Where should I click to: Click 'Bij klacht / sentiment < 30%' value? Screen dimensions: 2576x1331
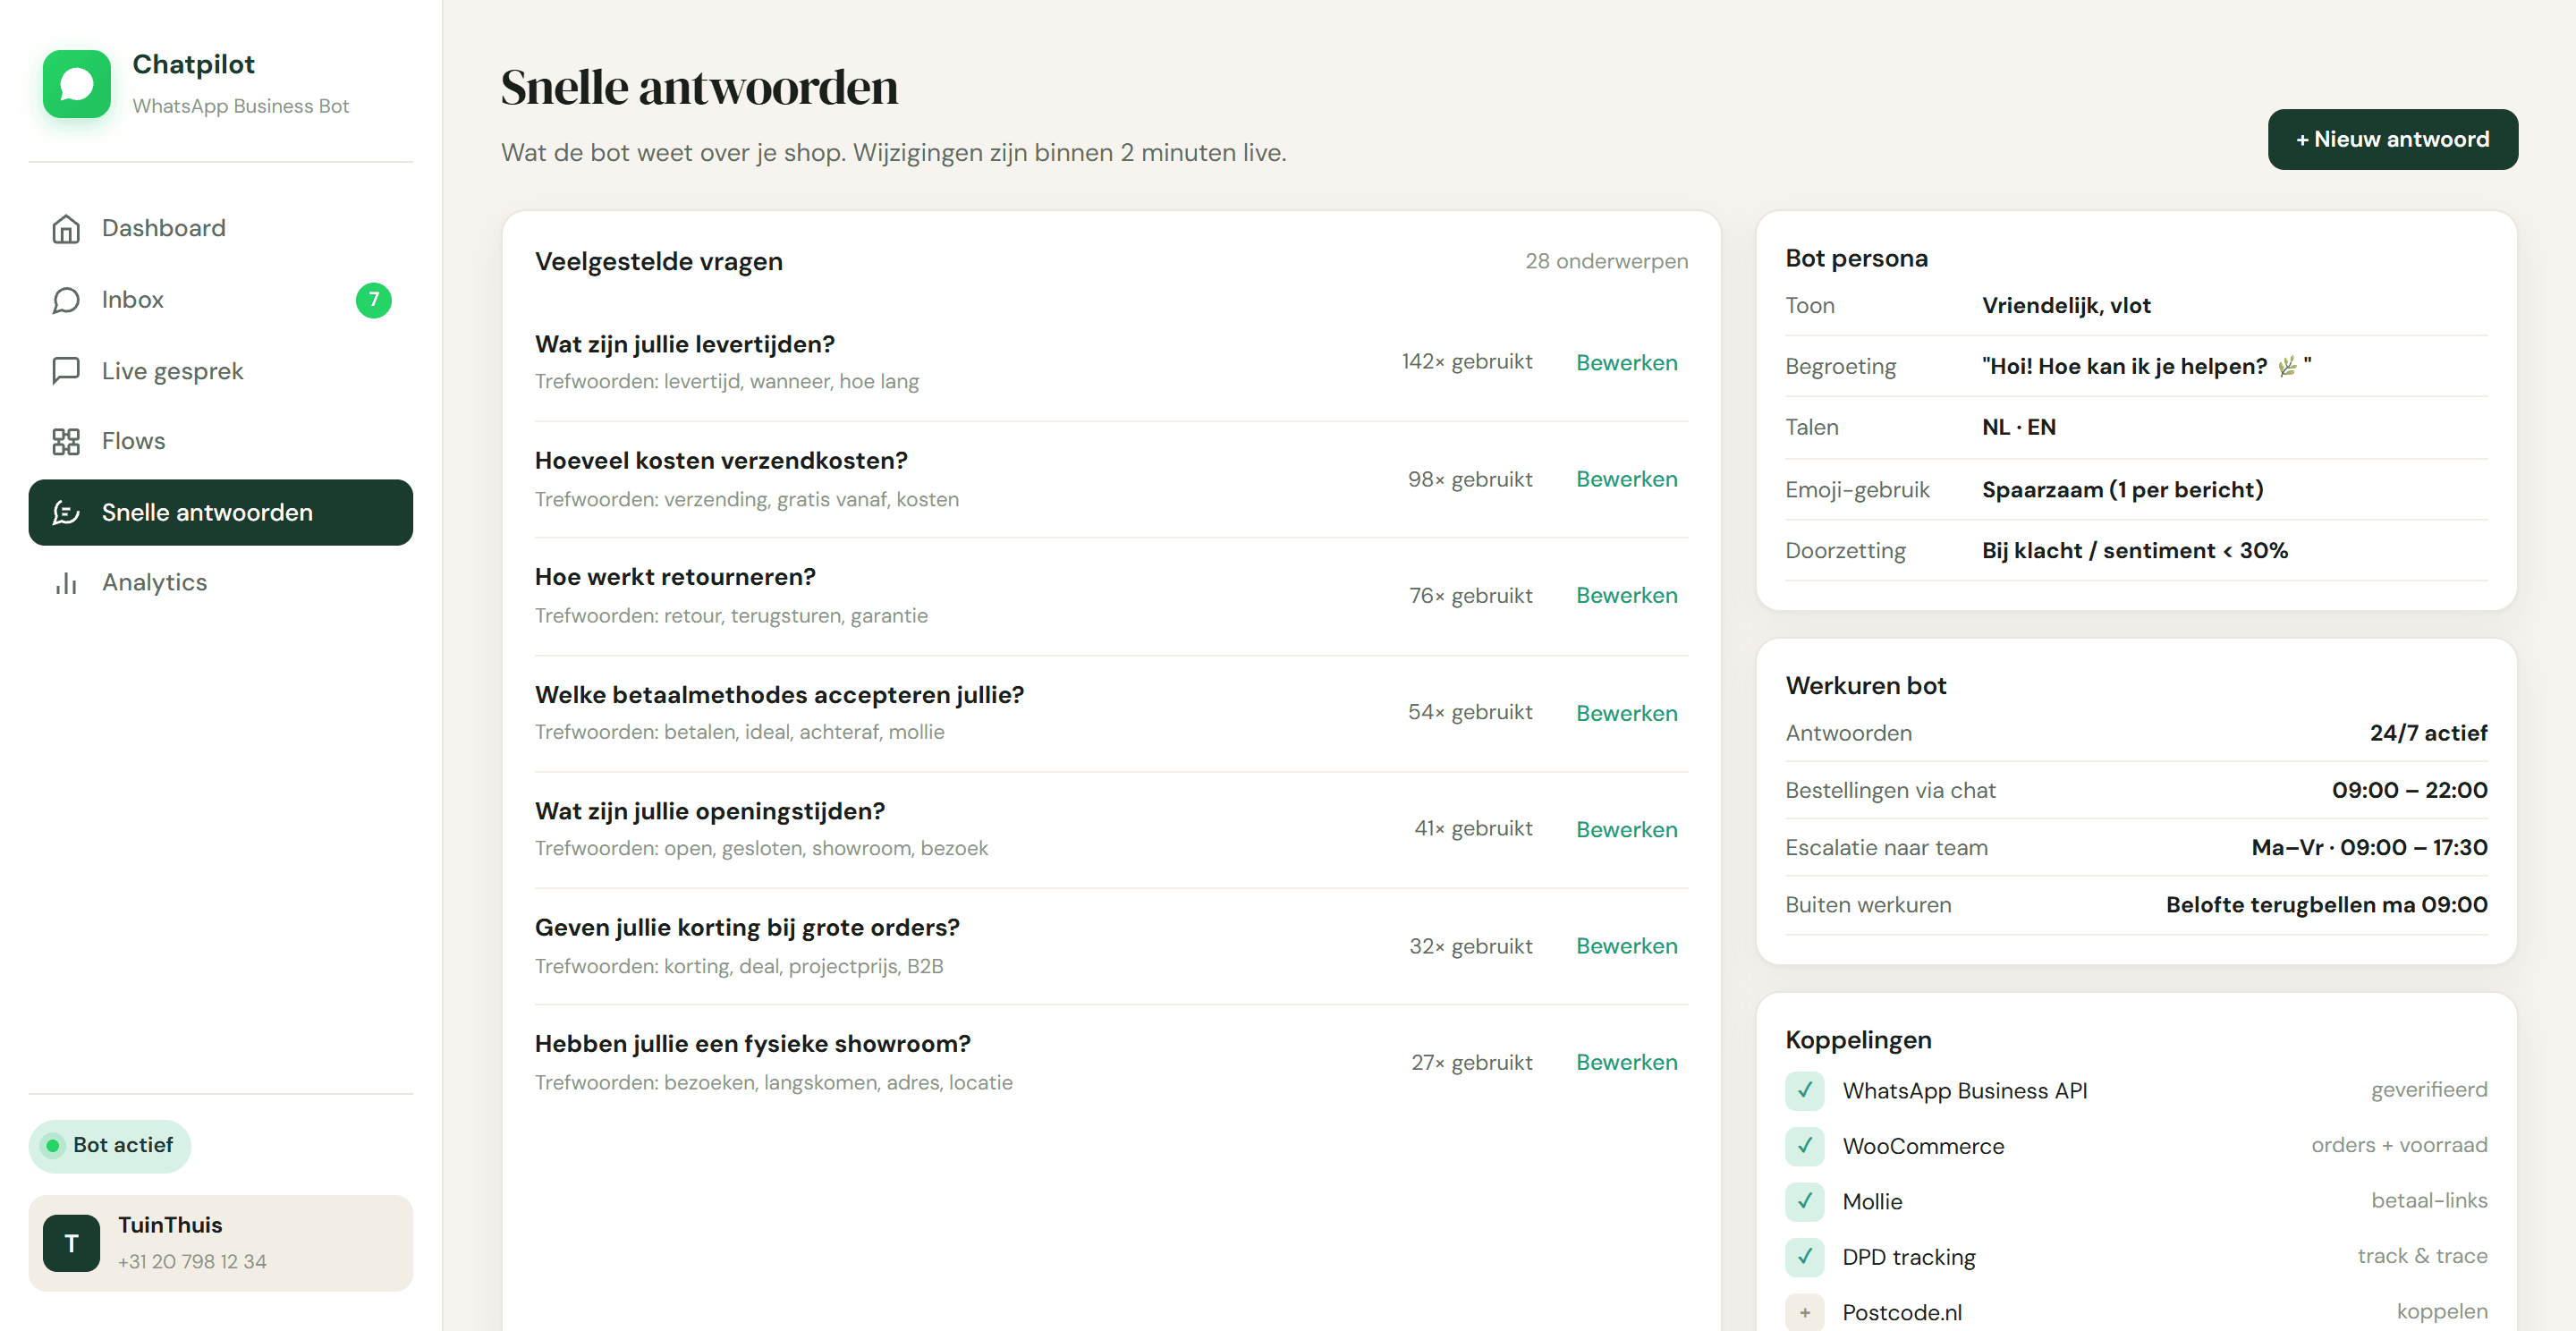click(2135, 551)
